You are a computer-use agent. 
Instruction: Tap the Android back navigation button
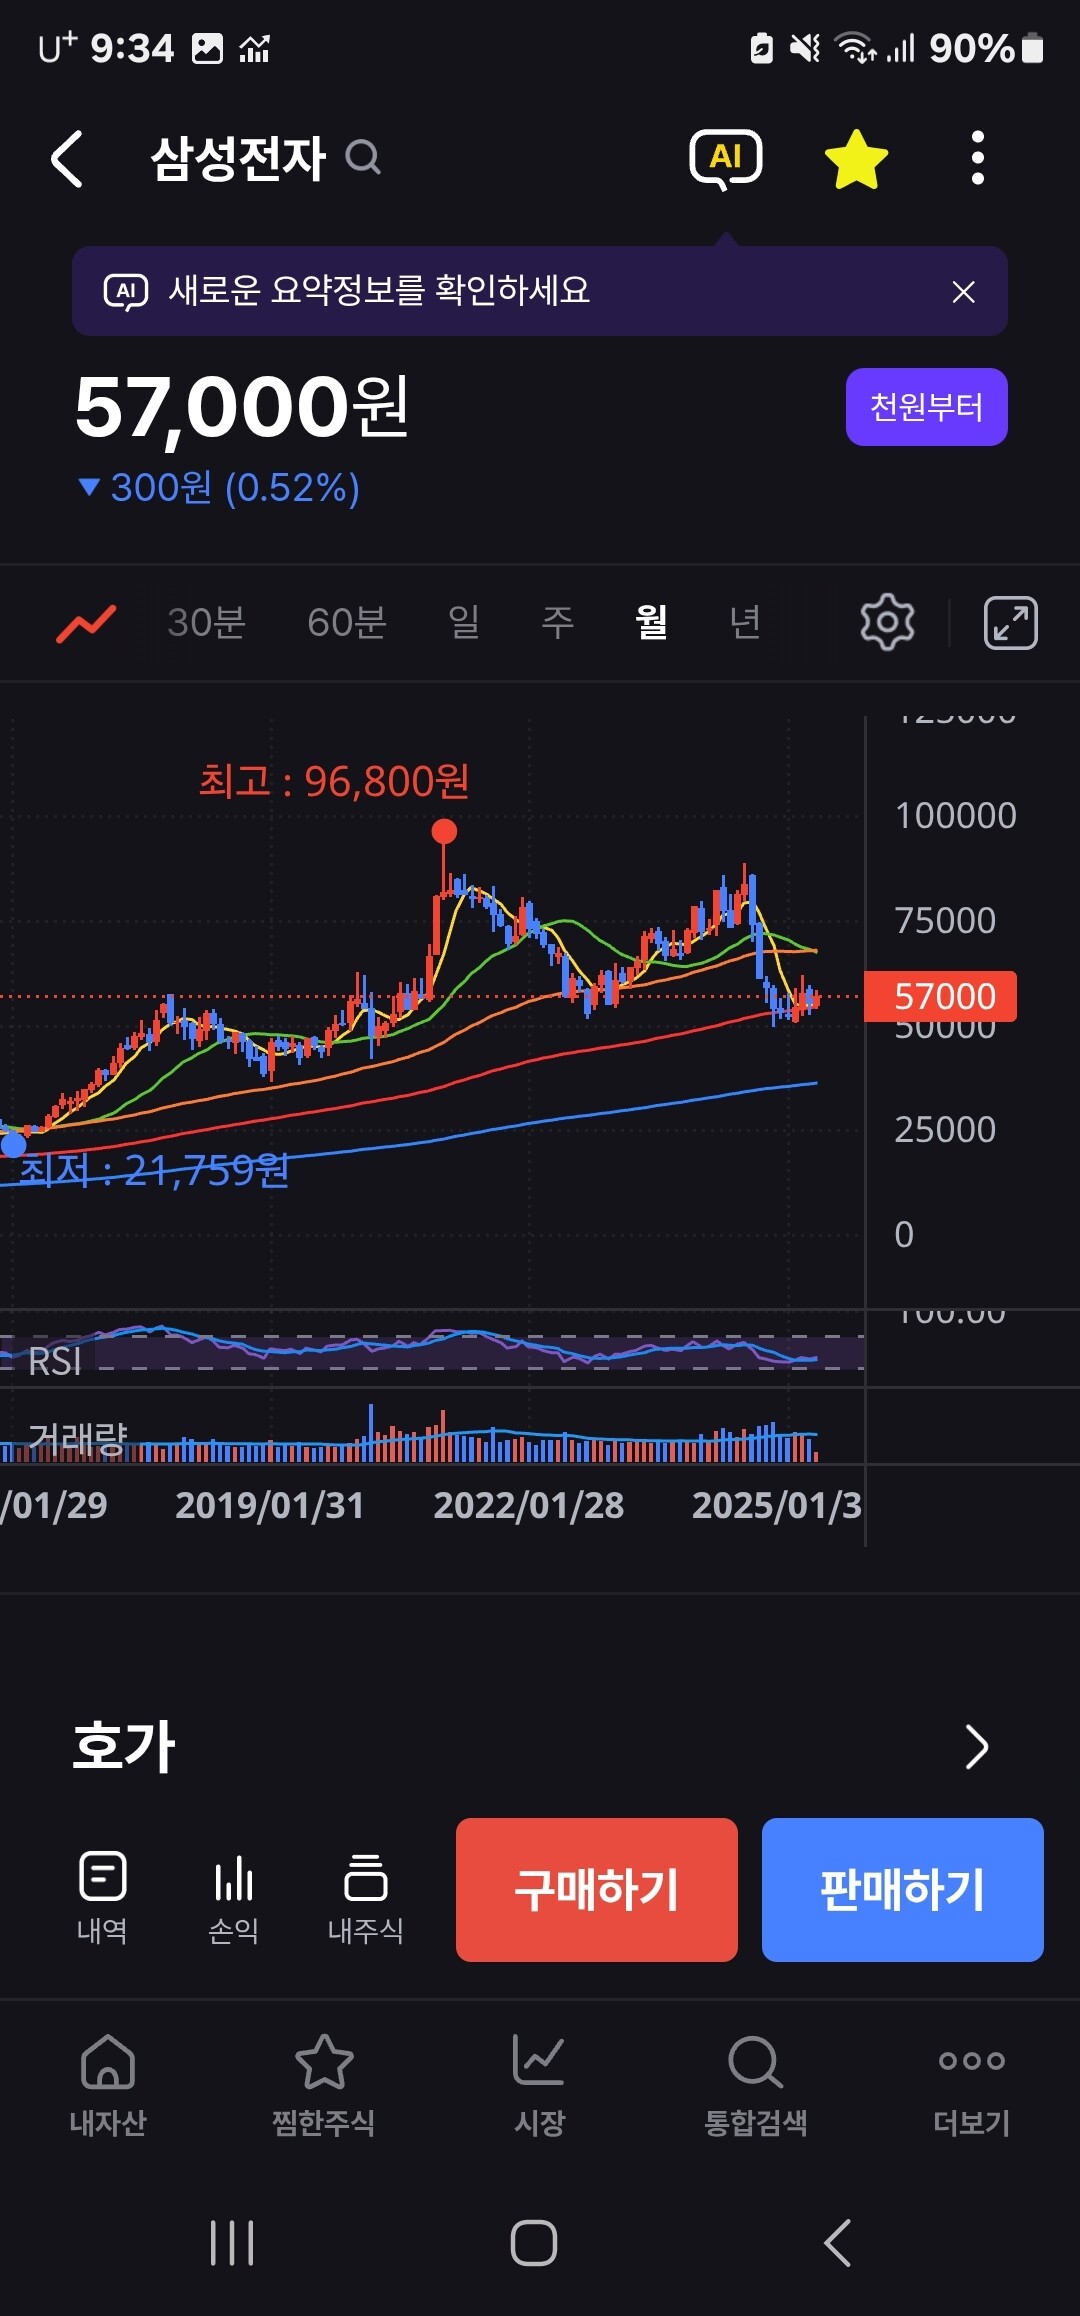click(838, 2243)
